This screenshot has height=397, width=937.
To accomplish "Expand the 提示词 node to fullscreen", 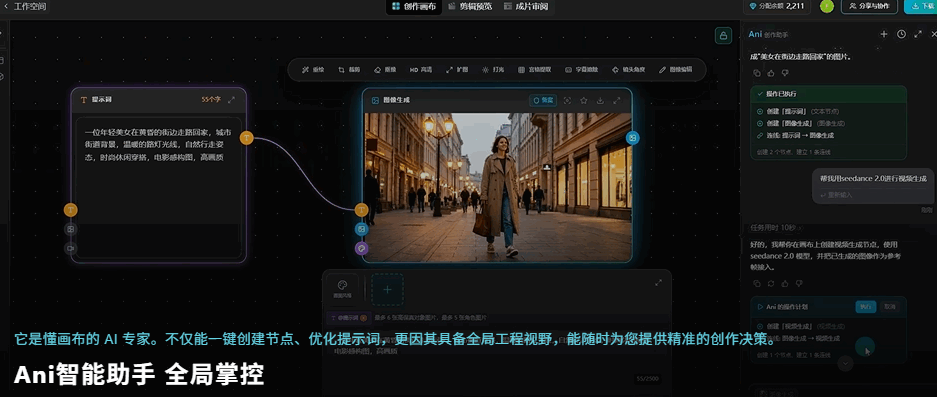I will tap(231, 100).
